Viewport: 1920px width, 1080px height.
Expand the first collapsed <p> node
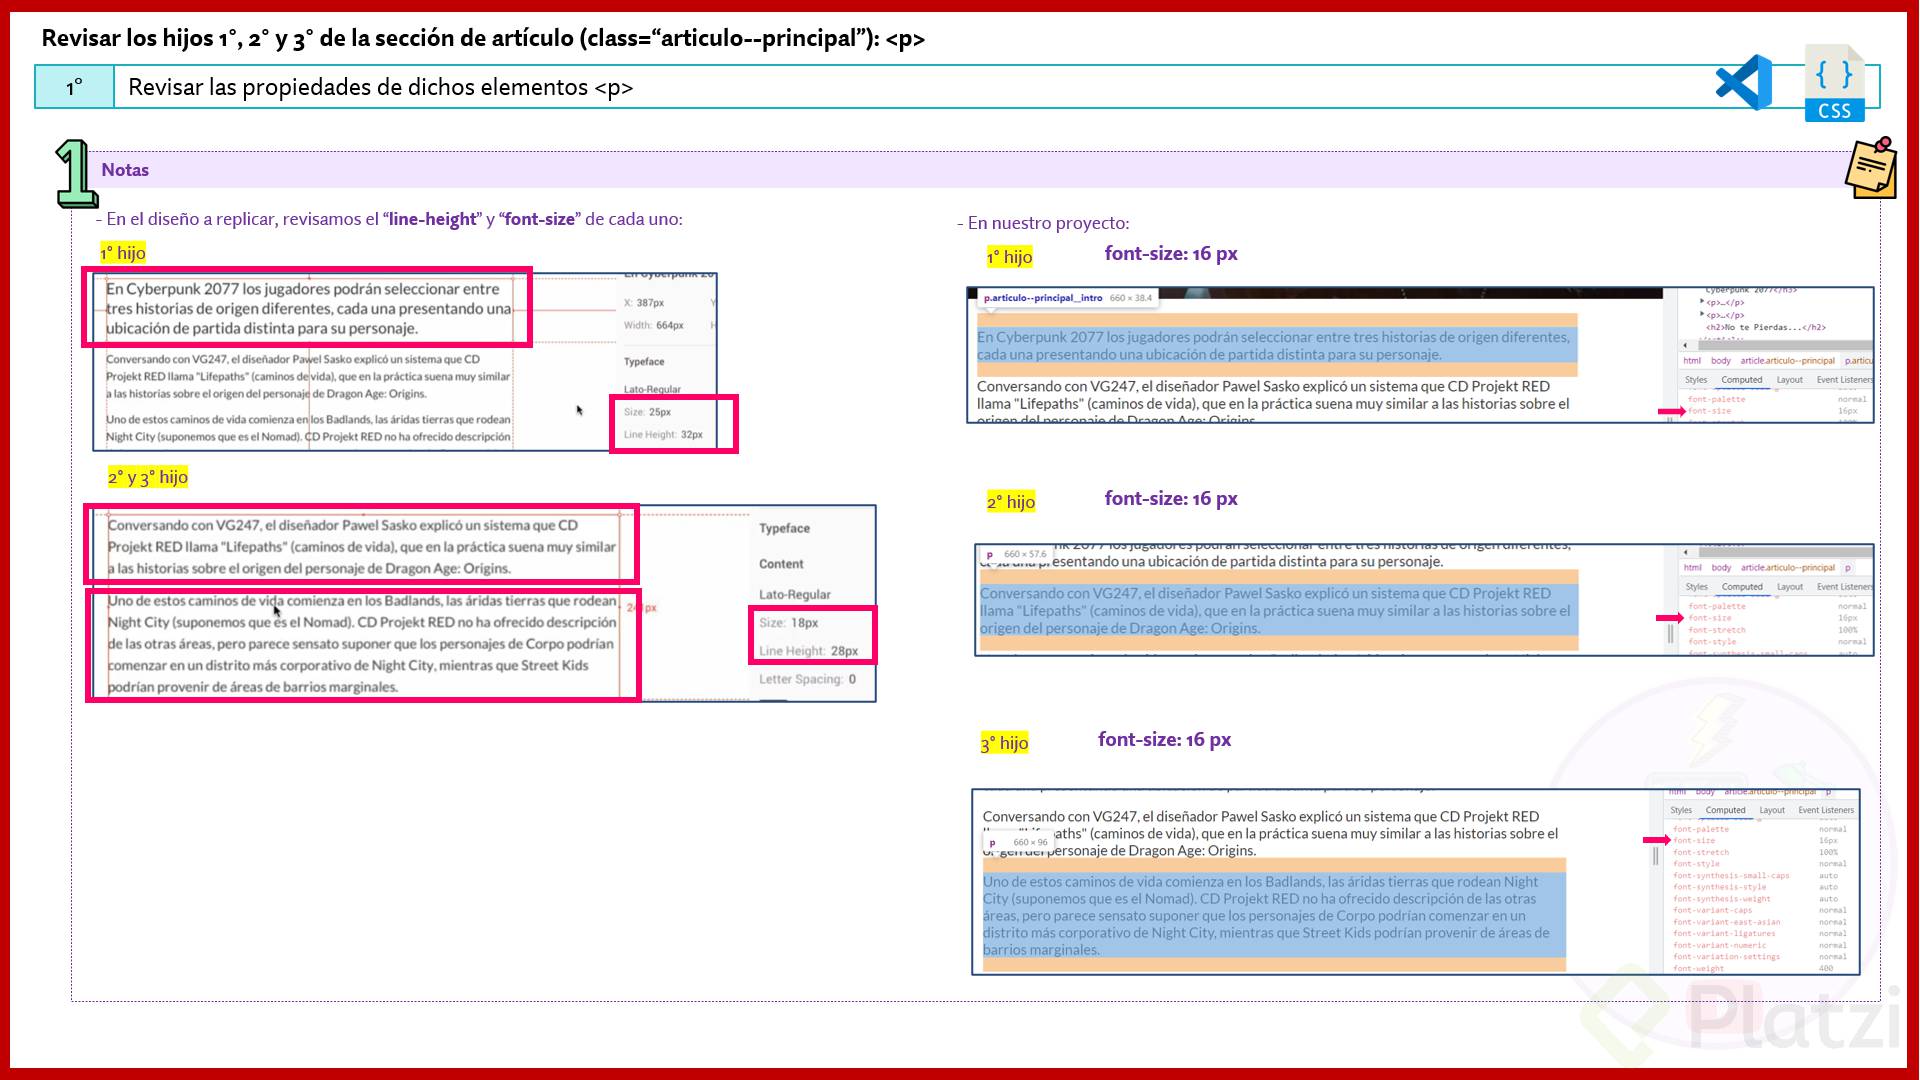1703,302
